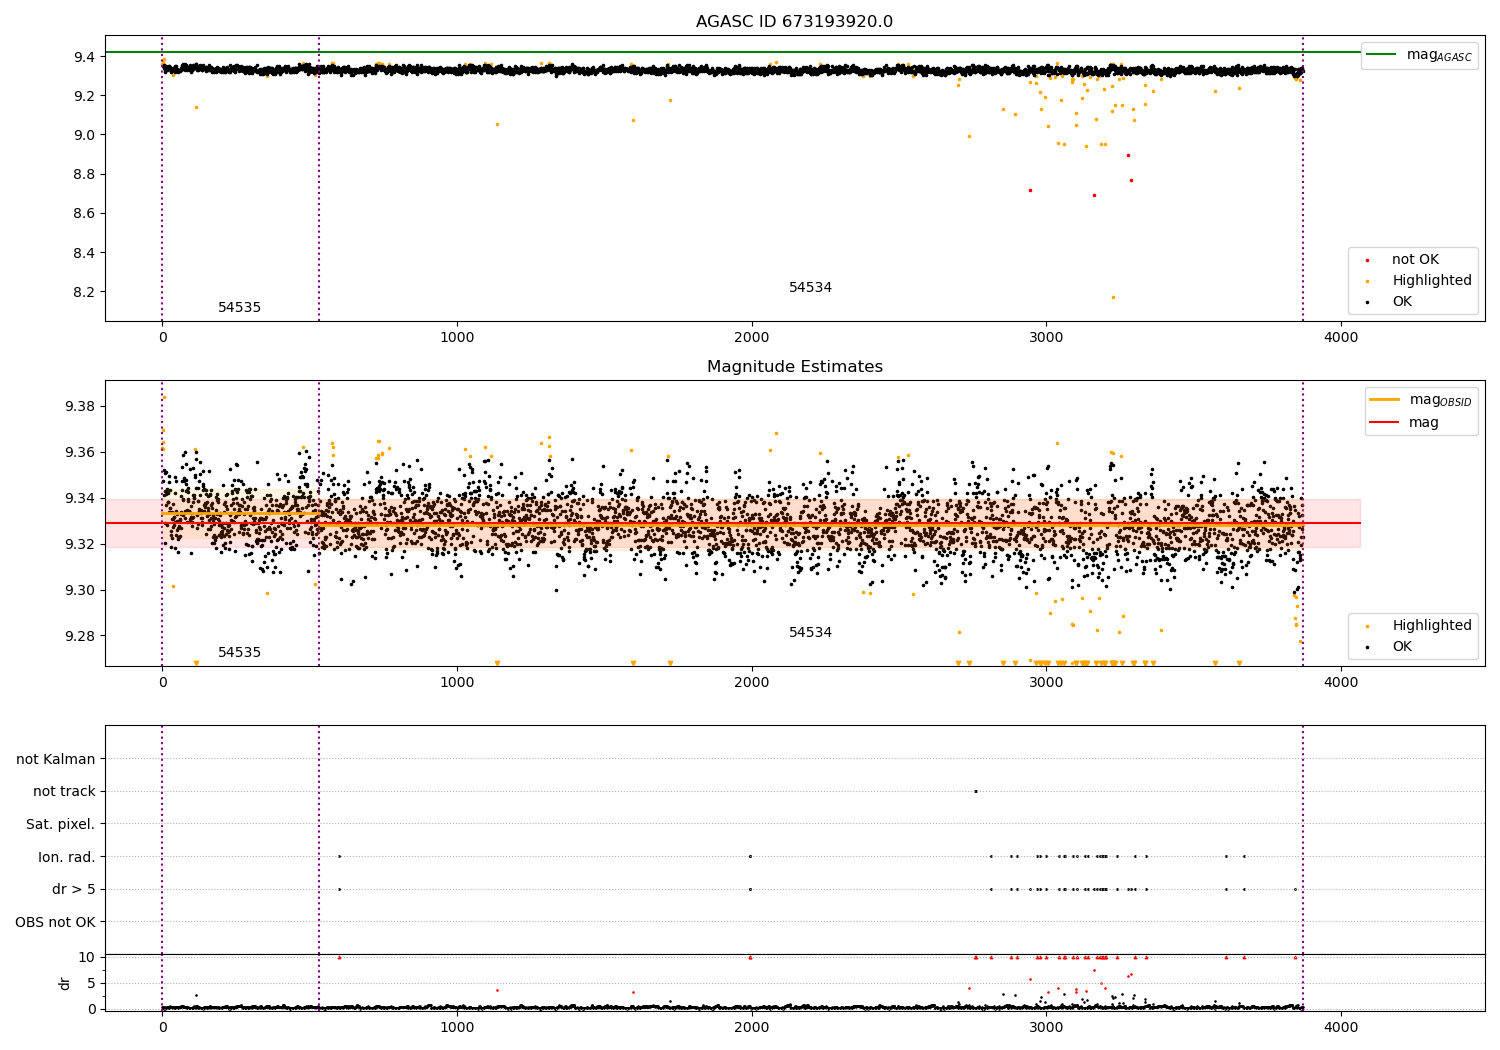Click the 9.4 tick on top y-axis
Viewport: 1500px width, 1050px height.
tap(86, 57)
